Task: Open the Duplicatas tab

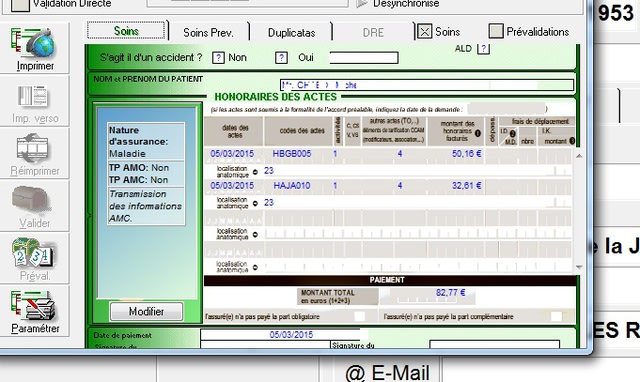Action: [291, 32]
